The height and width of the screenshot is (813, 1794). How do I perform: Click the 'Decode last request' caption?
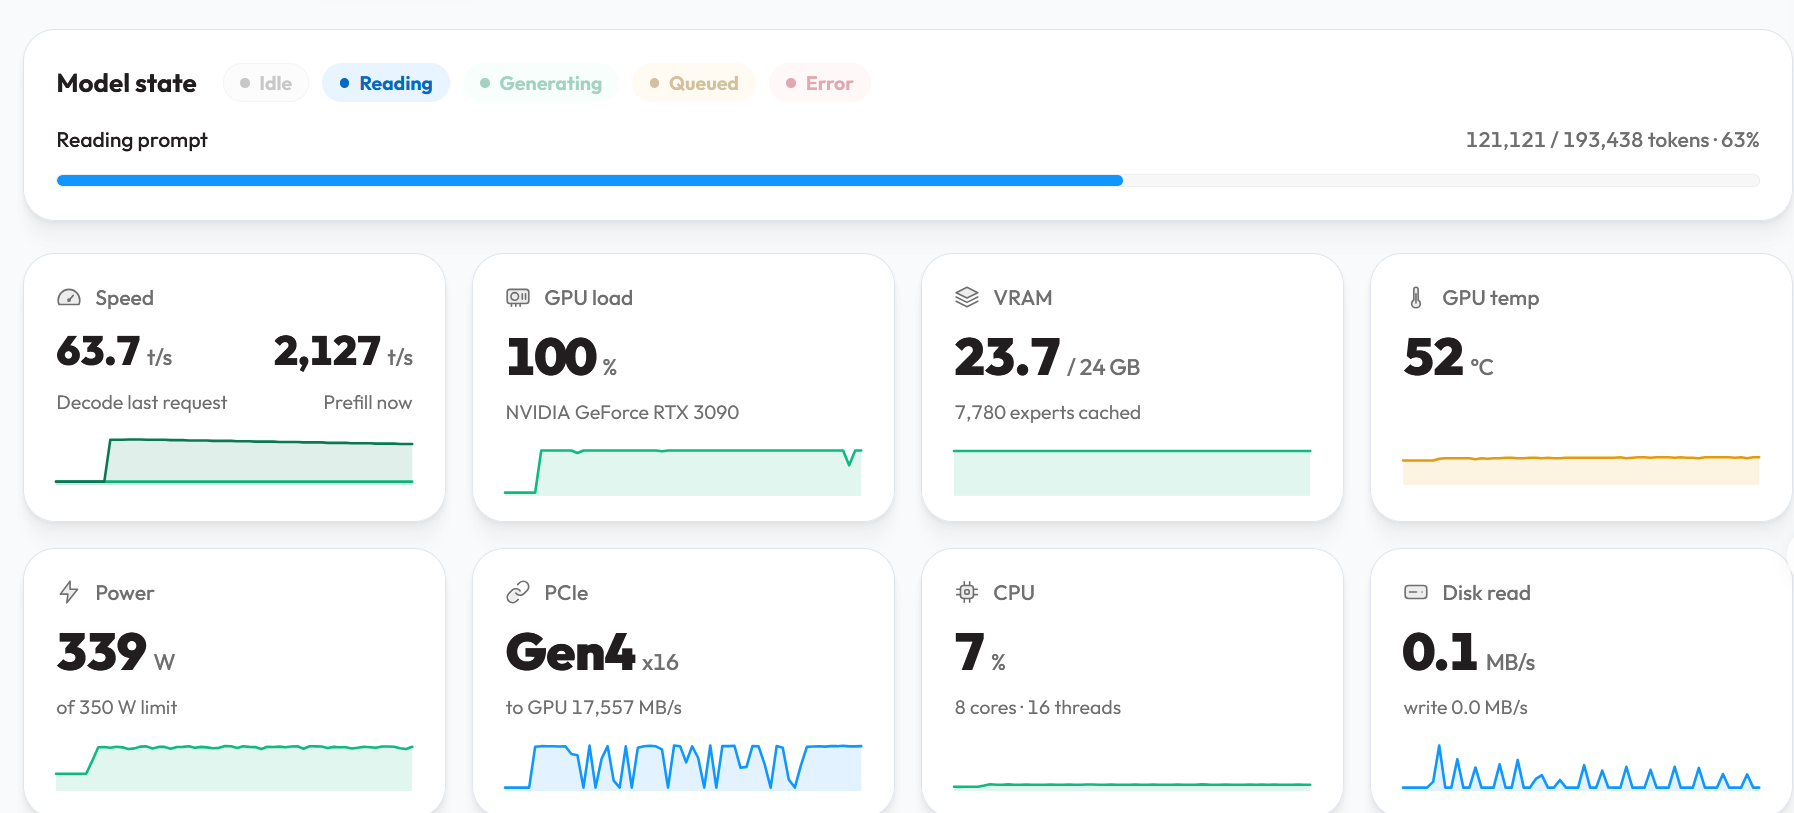tap(142, 402)
